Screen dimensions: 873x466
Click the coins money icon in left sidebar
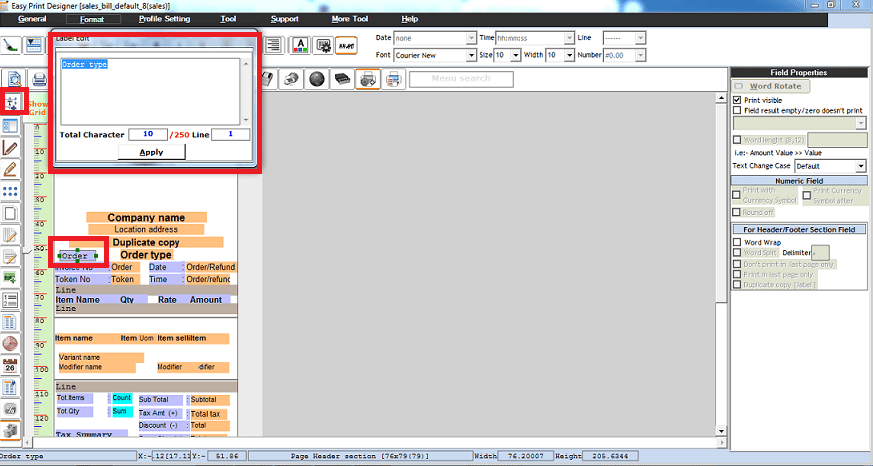point(10,430)
